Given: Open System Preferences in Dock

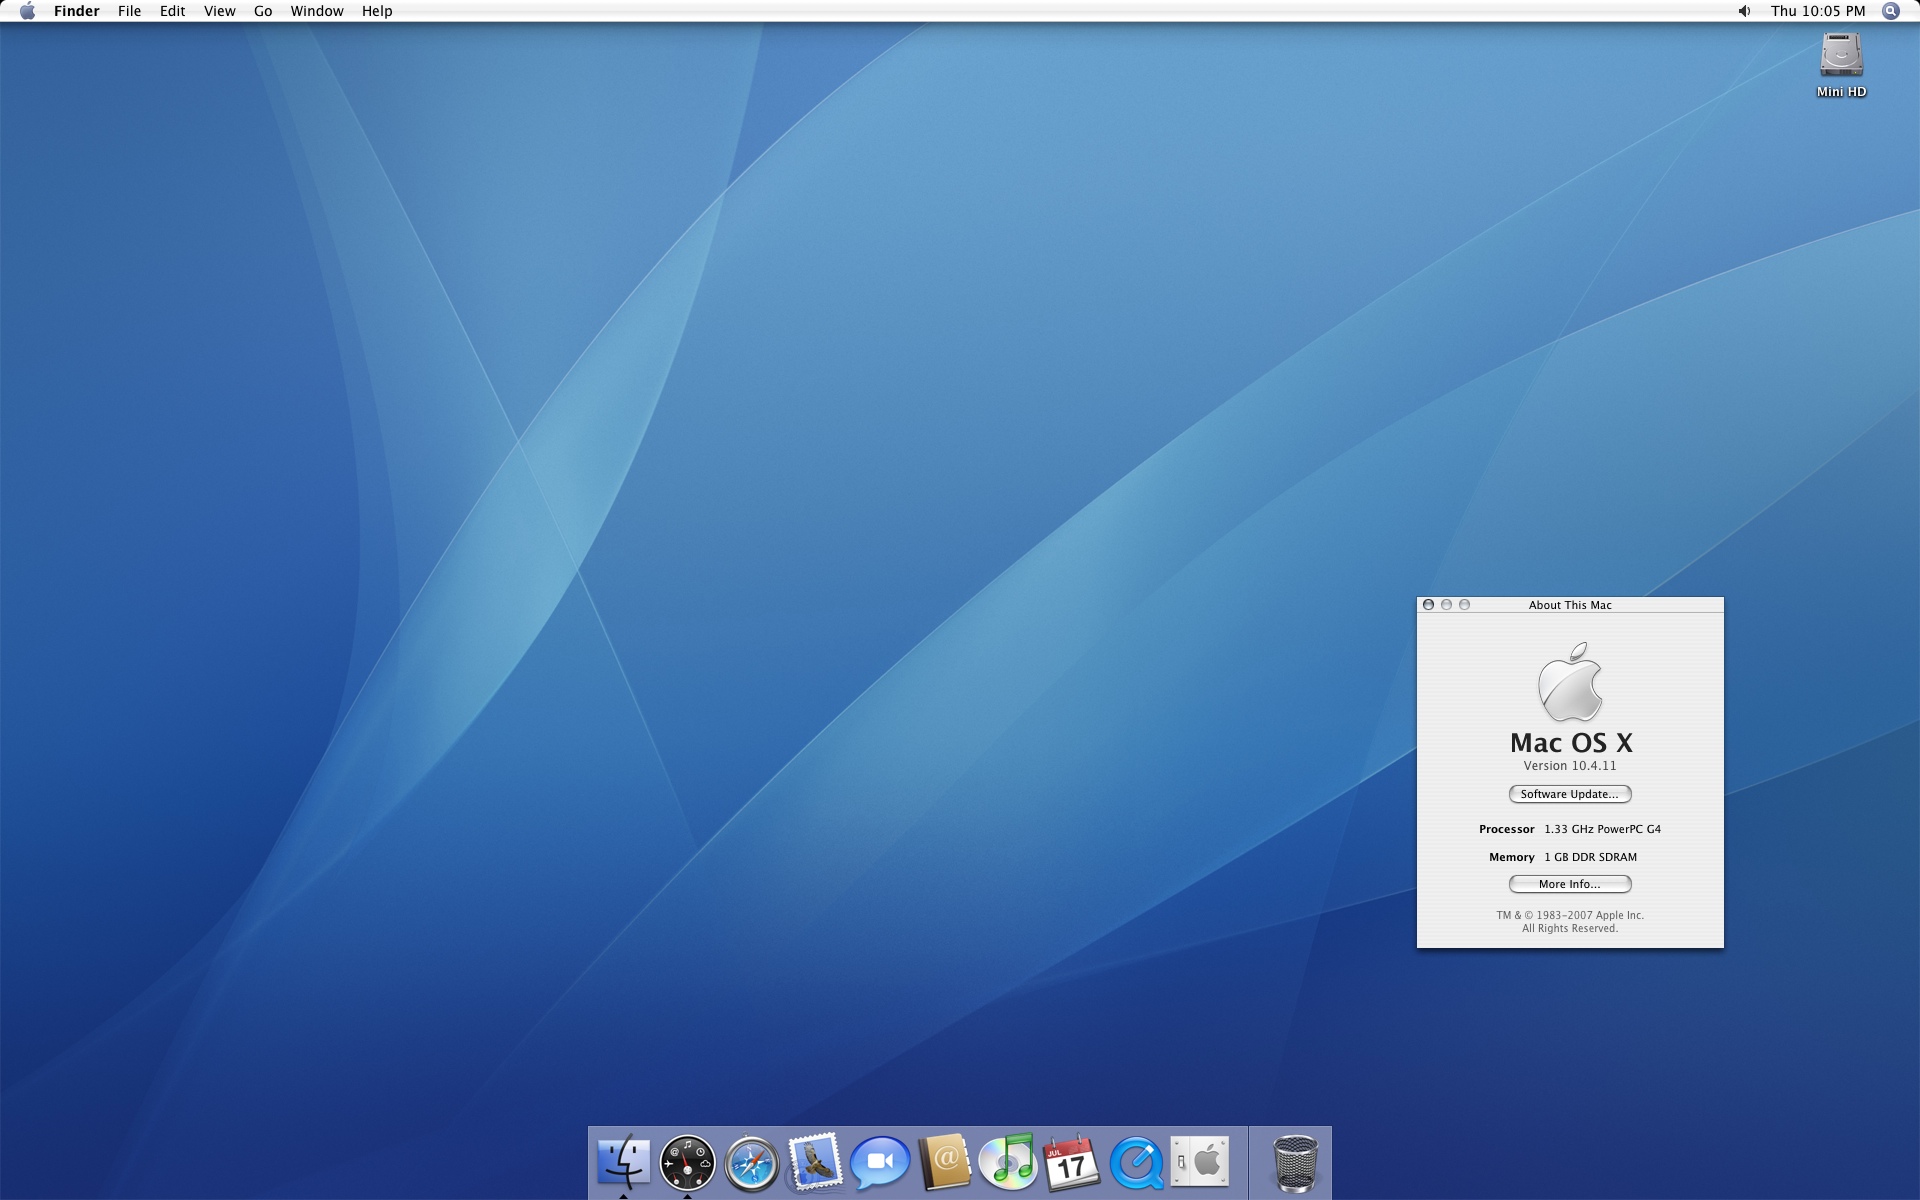Looking at the screenshot, I should tap(1200, 1162).
